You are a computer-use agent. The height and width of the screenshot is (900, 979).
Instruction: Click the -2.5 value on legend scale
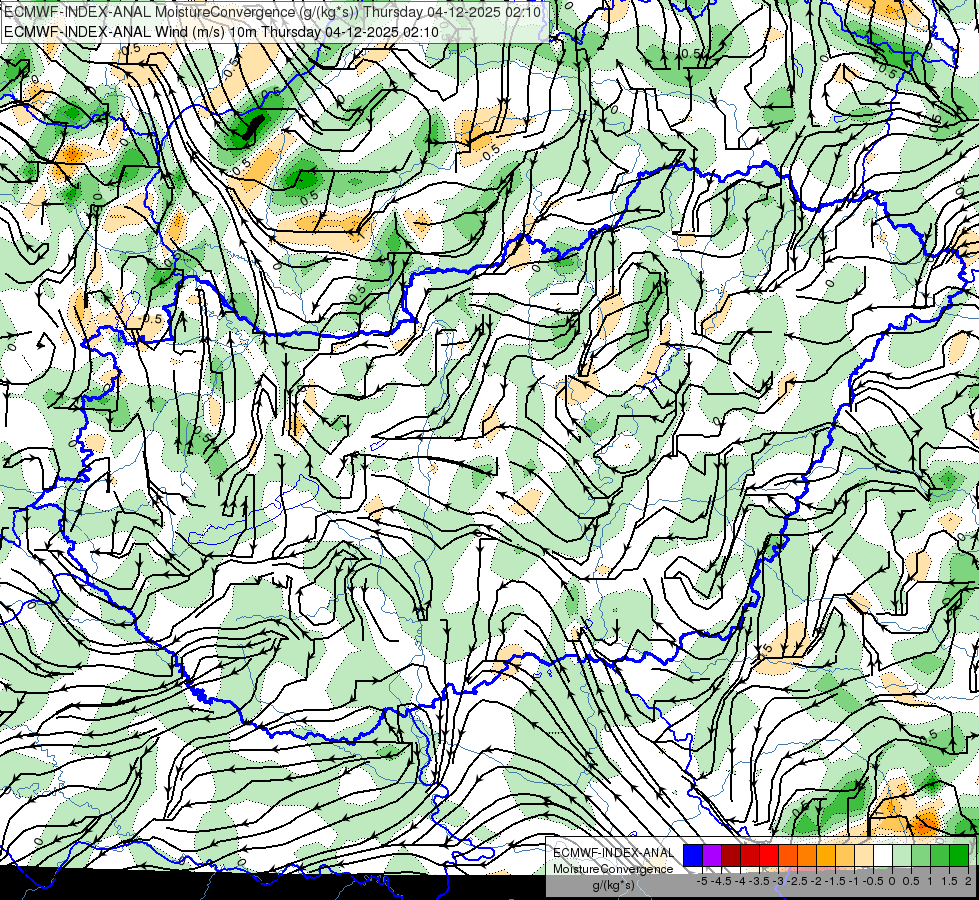[x=797, y=881]
